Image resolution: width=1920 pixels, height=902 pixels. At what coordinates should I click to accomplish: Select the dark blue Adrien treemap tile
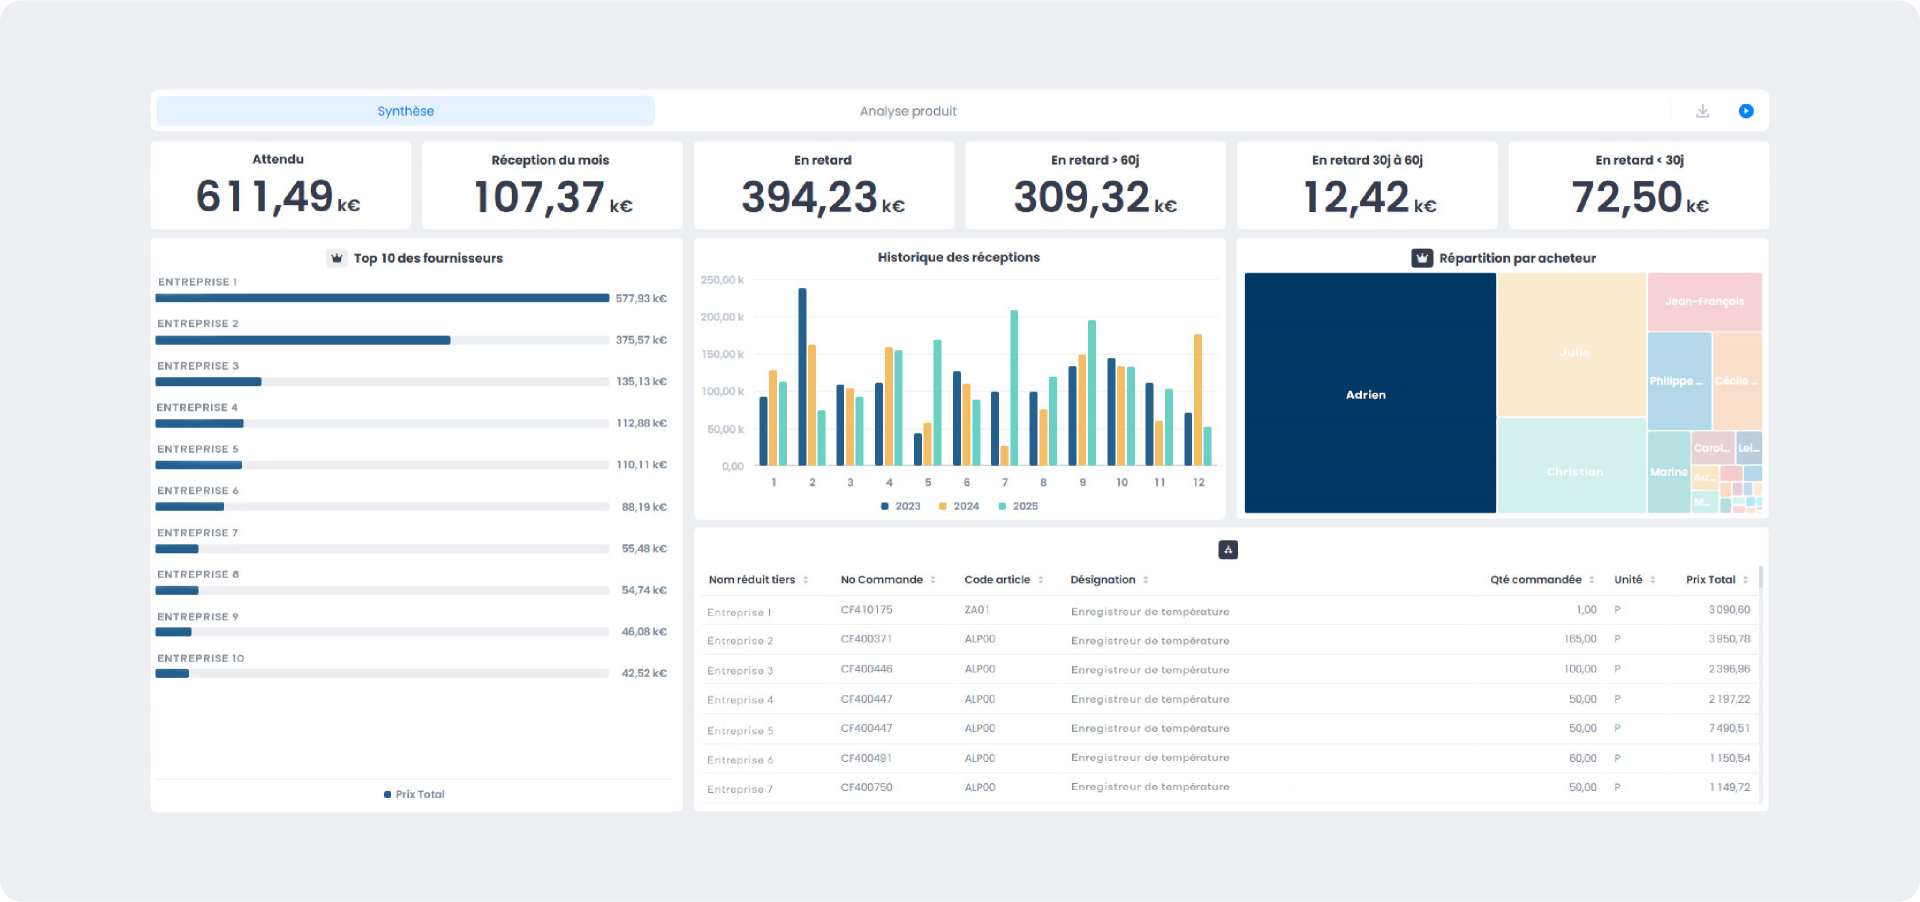coord(1369,394)
